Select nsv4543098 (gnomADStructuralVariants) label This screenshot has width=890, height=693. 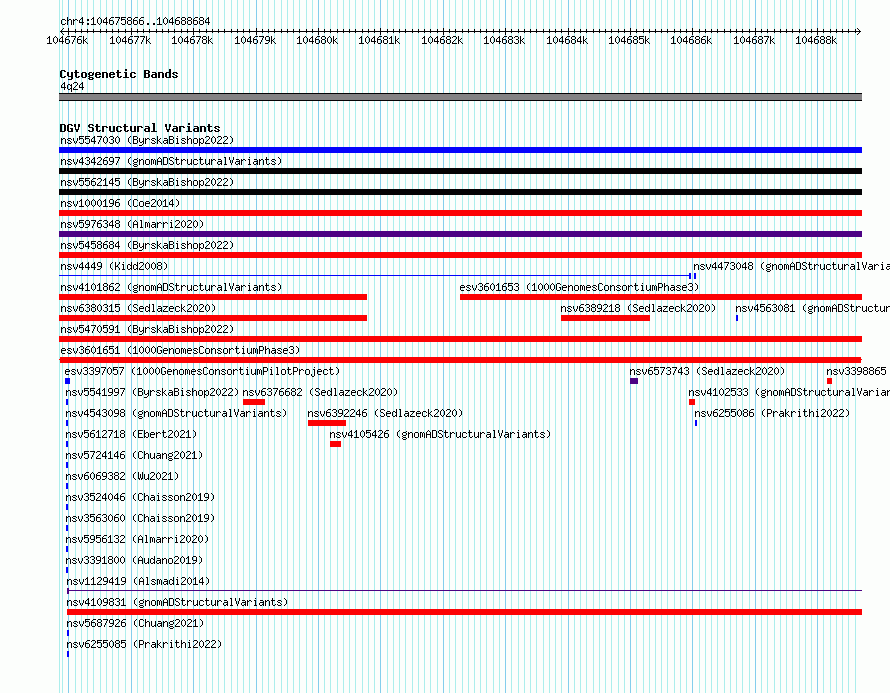[x=176, y=413]
